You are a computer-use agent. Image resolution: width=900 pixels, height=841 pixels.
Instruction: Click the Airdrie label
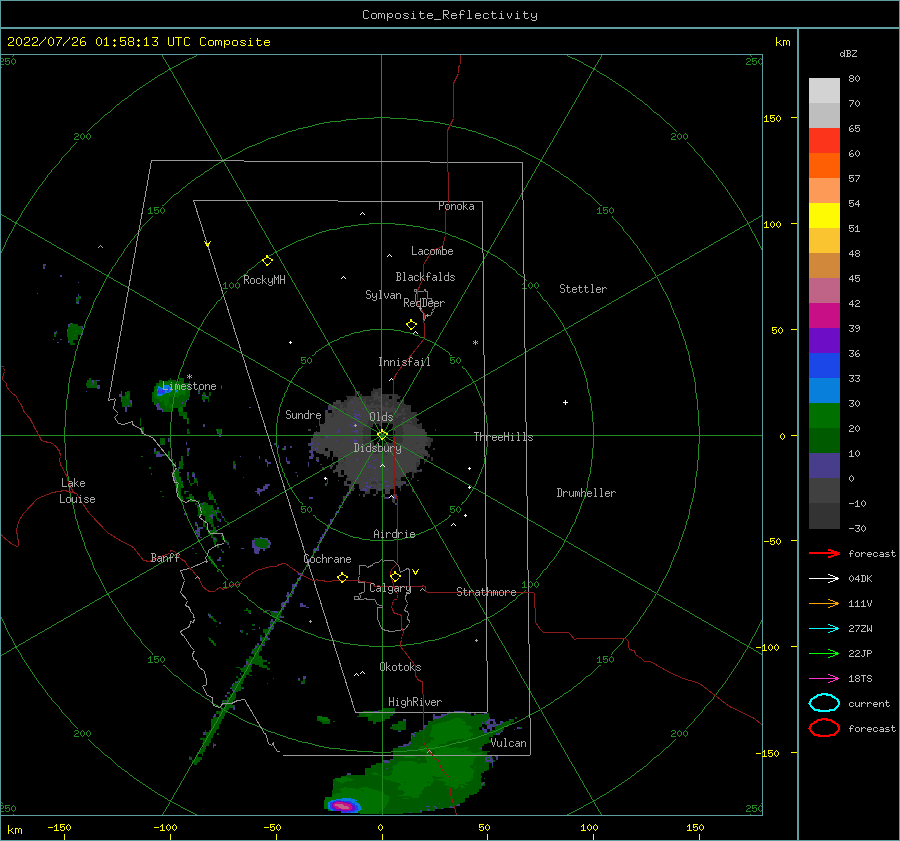394,534
